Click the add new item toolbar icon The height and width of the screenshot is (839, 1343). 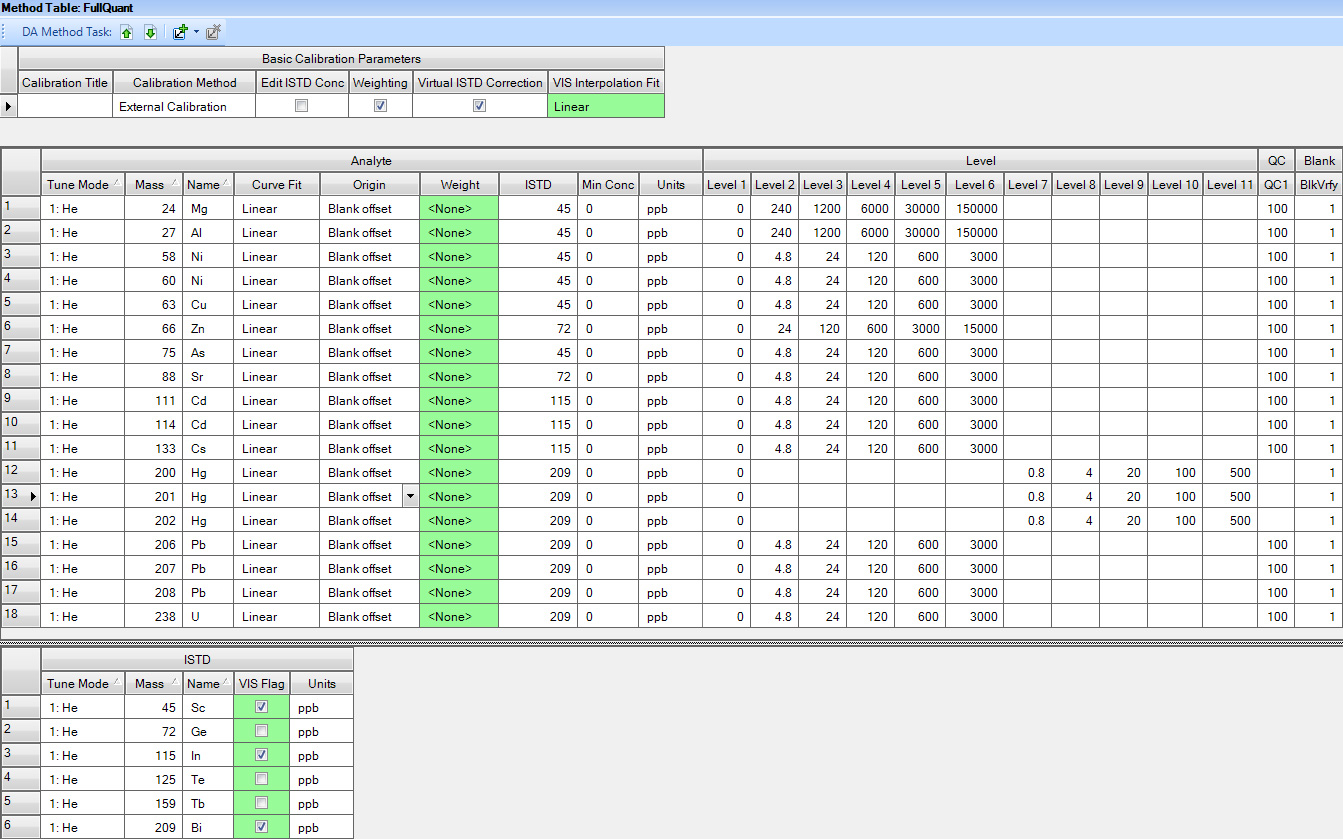click(x=180, y=32)
